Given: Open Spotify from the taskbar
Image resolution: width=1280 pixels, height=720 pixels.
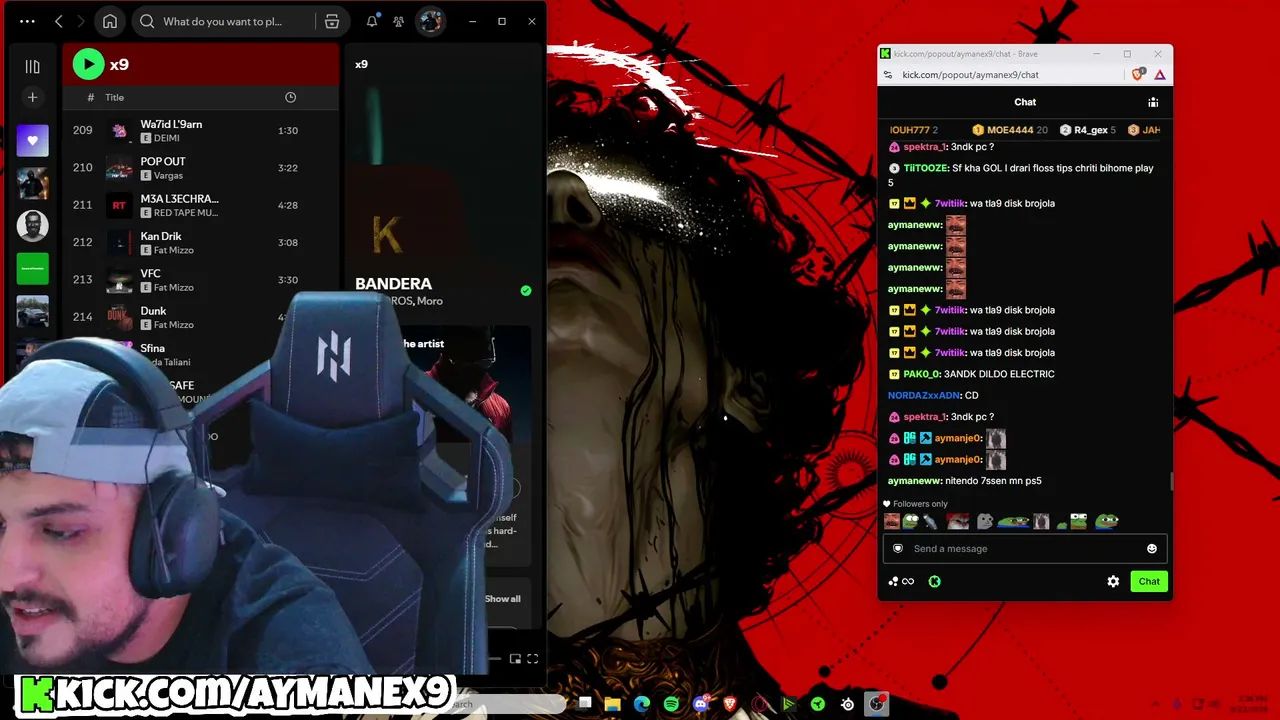Looking at the screenshot, I should 671,704.
